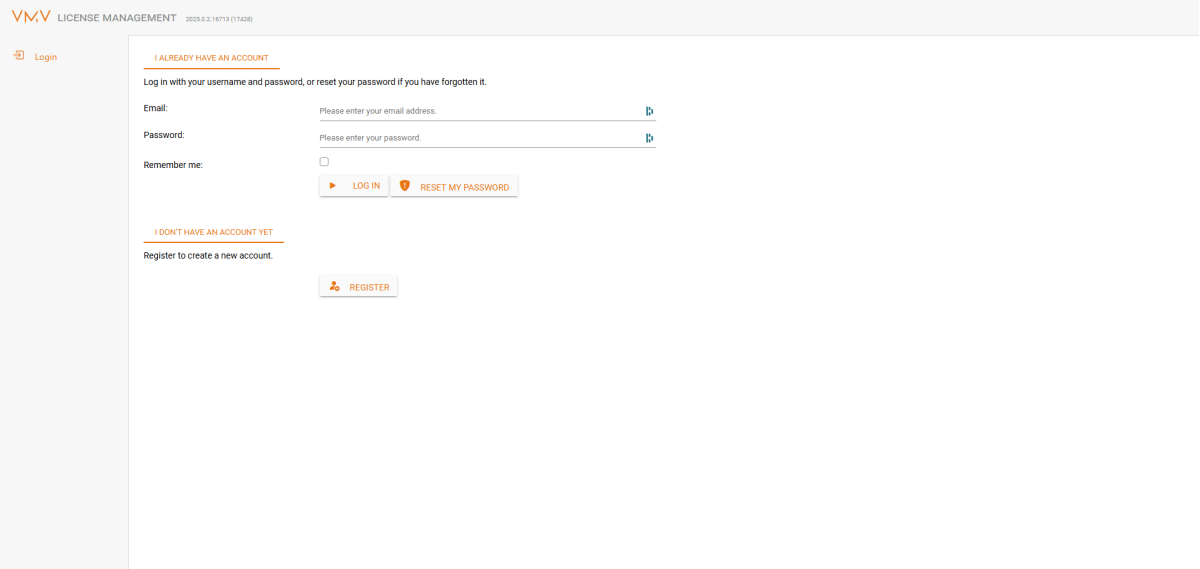The image size is (1200, 569).
Task: Enable the Remember me checkbox
Action: (324, 162)
